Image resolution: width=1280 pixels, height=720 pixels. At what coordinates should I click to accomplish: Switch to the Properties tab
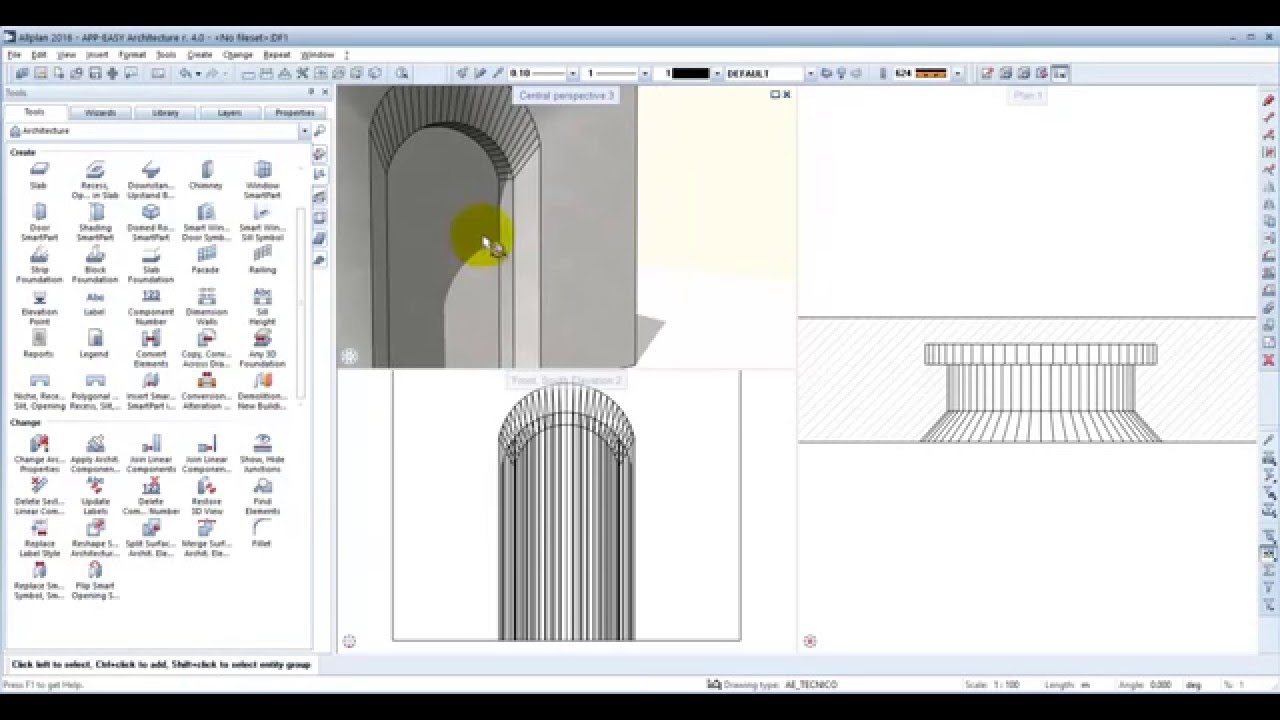tap(294, 113)
